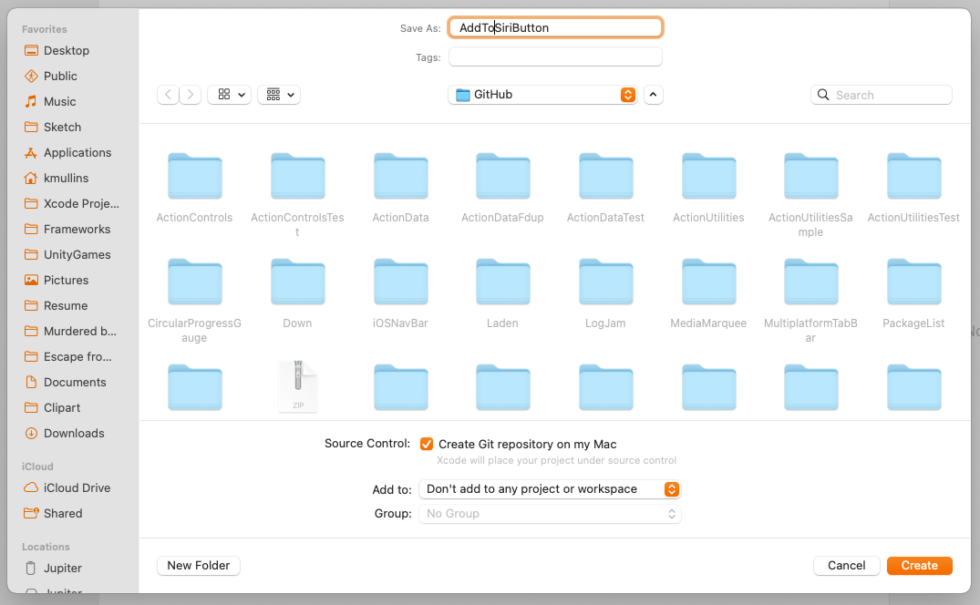
Task: Collapse the view with the chevron beside GitHub
Action: [x=653, y=94]
